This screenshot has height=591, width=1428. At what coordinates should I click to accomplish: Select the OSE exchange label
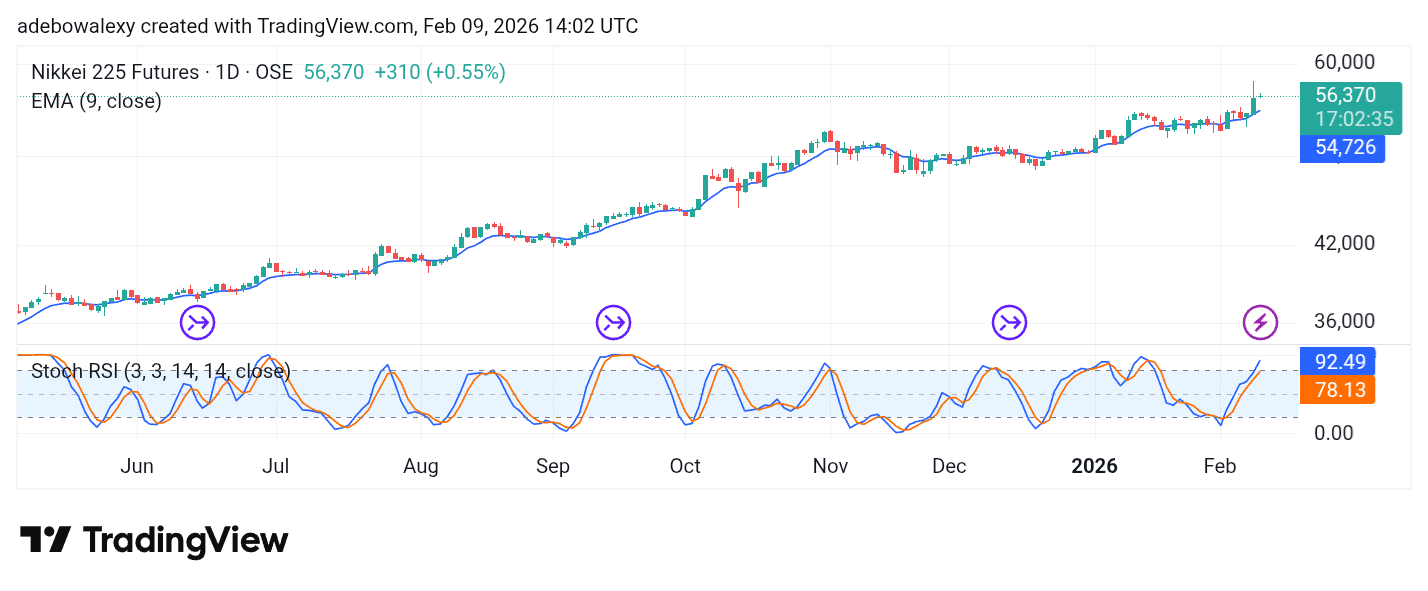[276, 72]
